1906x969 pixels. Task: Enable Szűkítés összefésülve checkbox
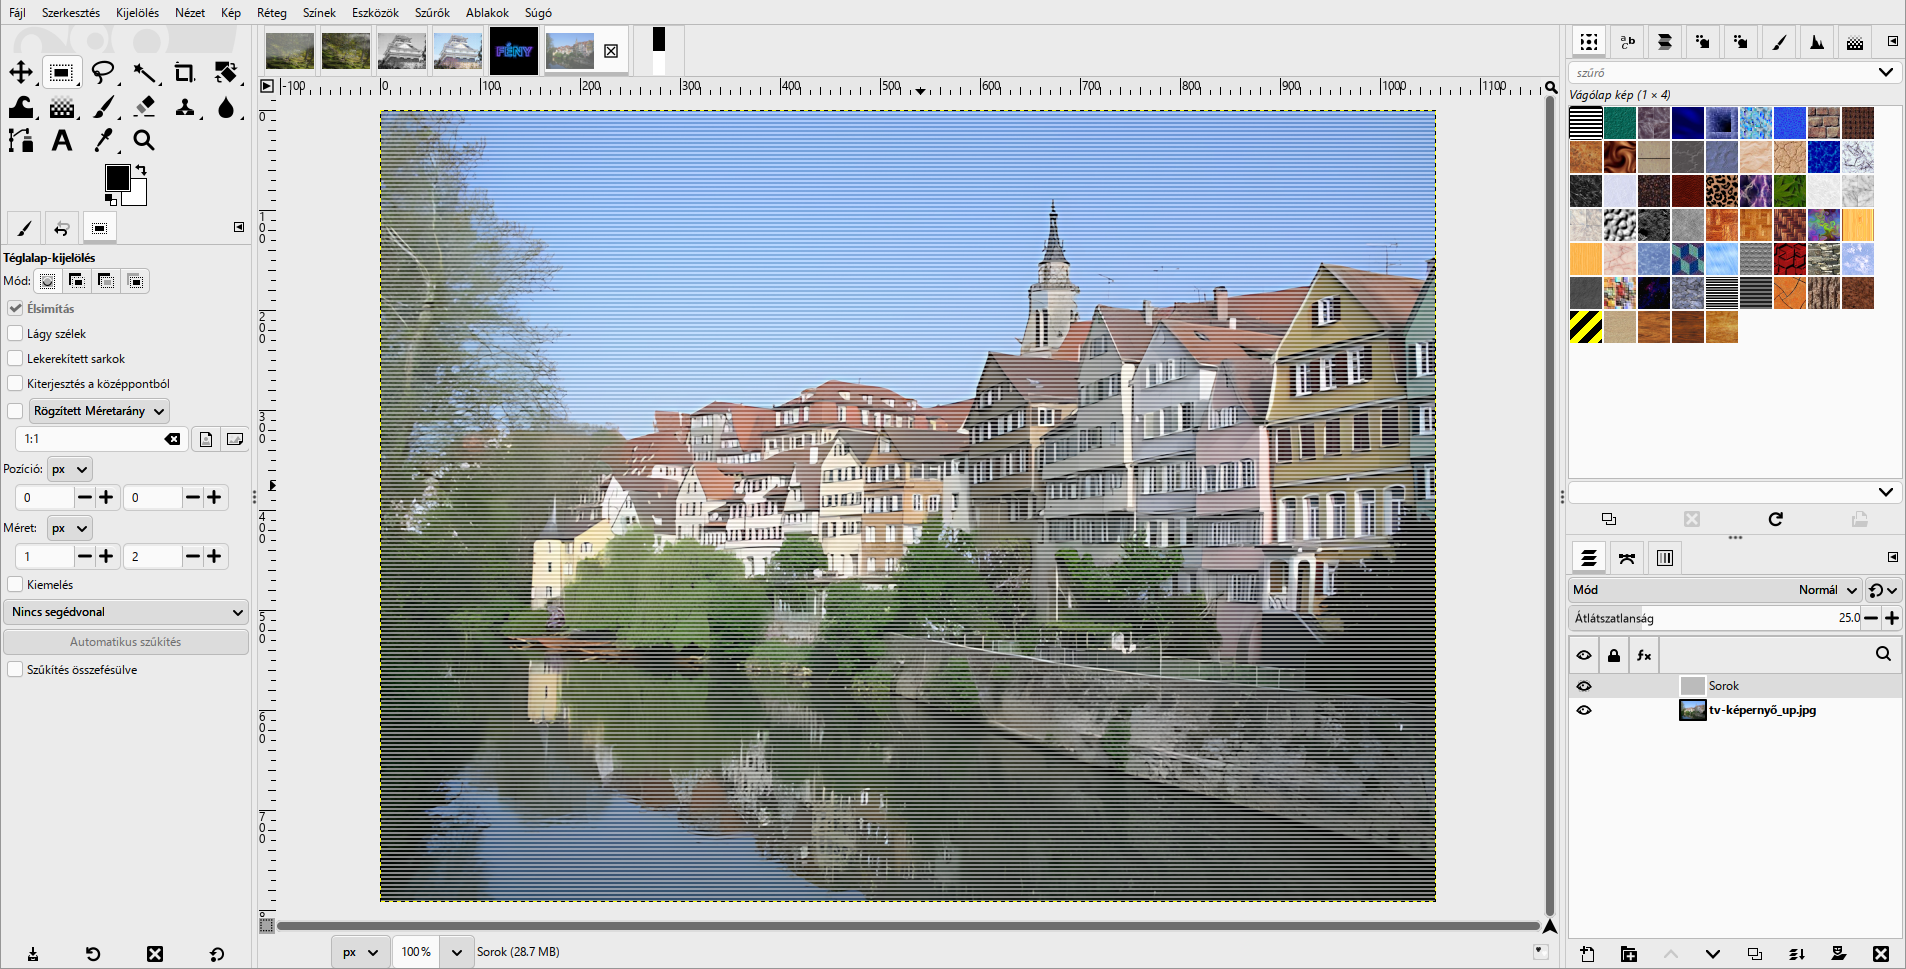pos(15,670)
